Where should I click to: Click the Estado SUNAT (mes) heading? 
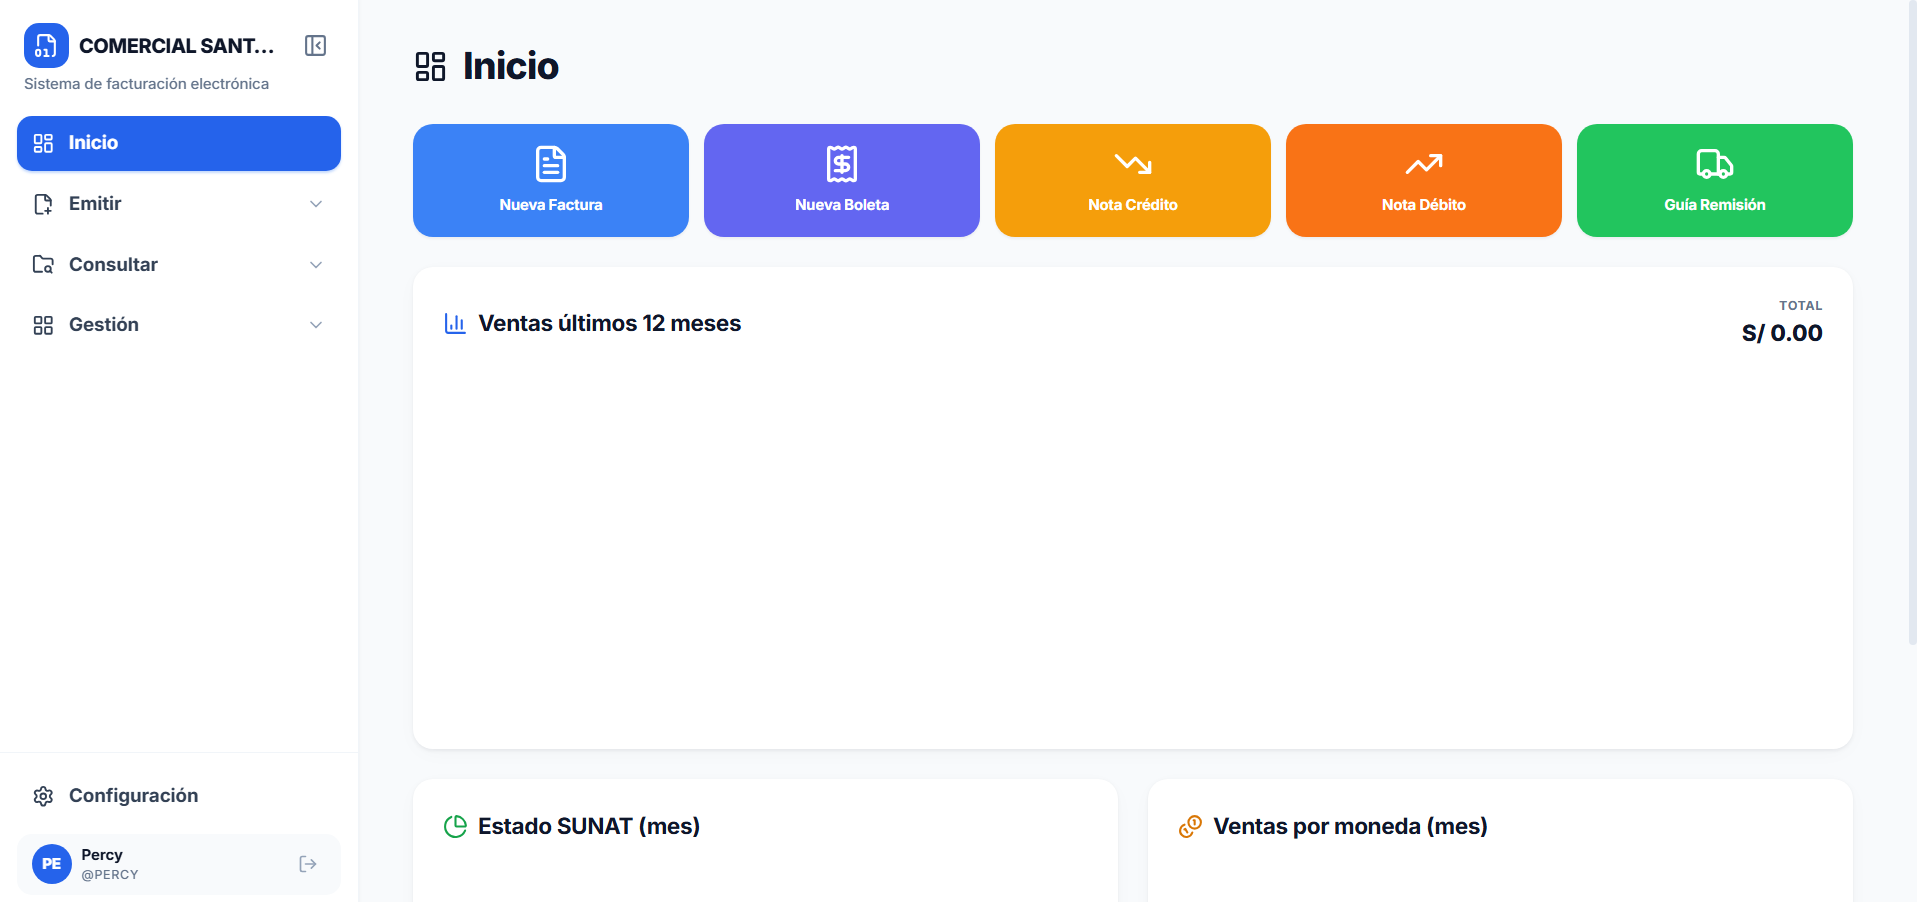tap(589, 826)
